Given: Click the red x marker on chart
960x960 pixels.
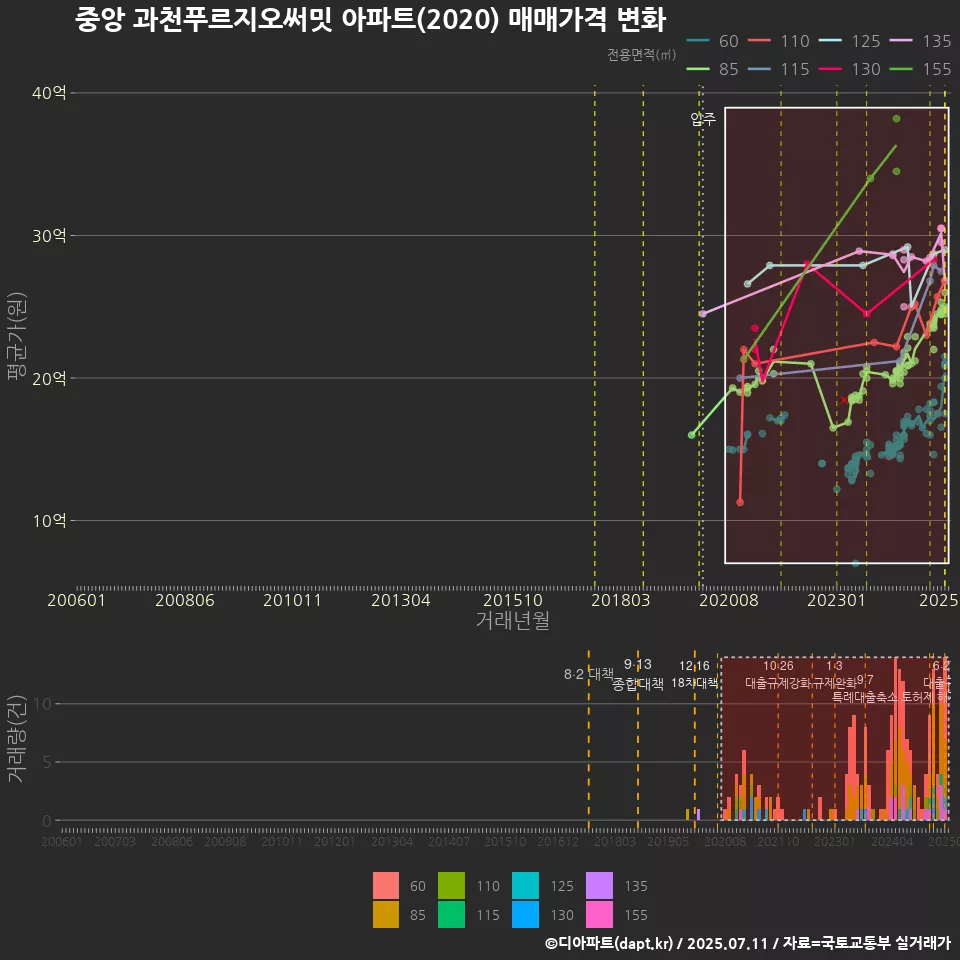Looking at the screenshot, I should click(x=844, y=400).
